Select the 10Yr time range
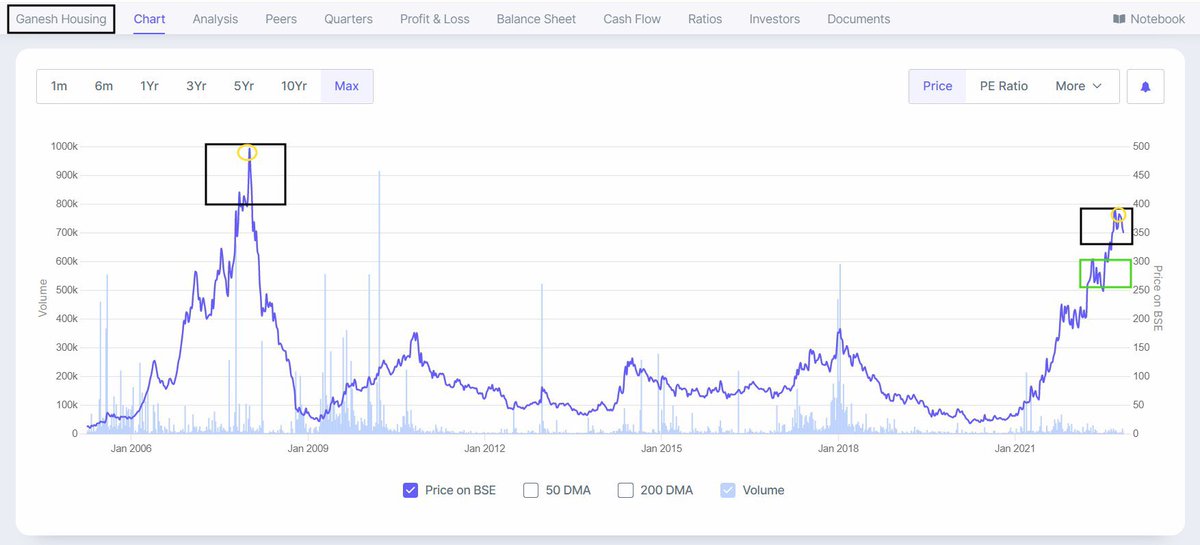The width and height of the screenshot is (1200, 545). point(294,86)
